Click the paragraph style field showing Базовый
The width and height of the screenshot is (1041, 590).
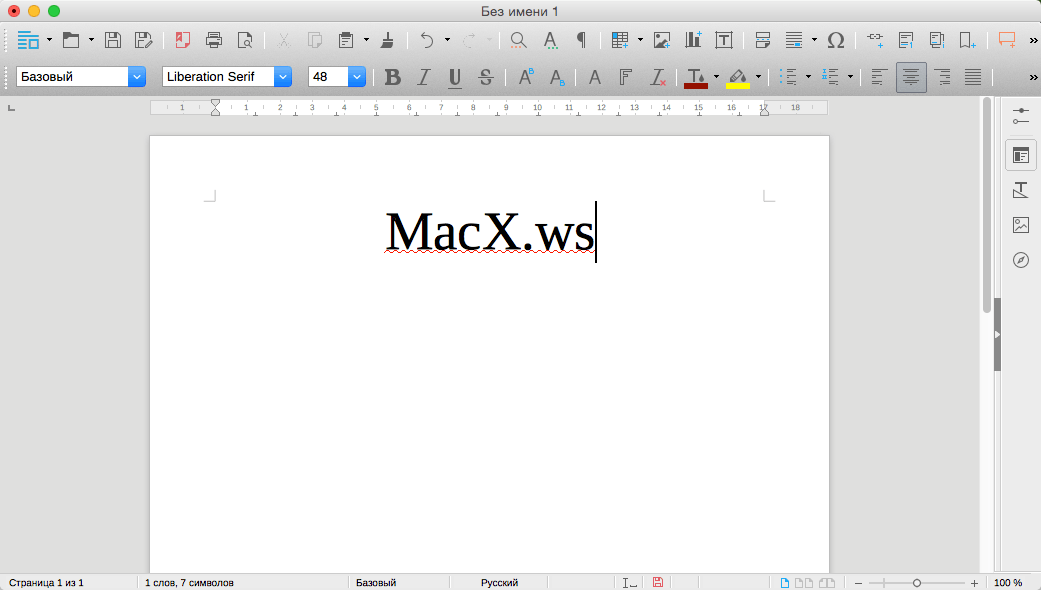pos(72,76)
